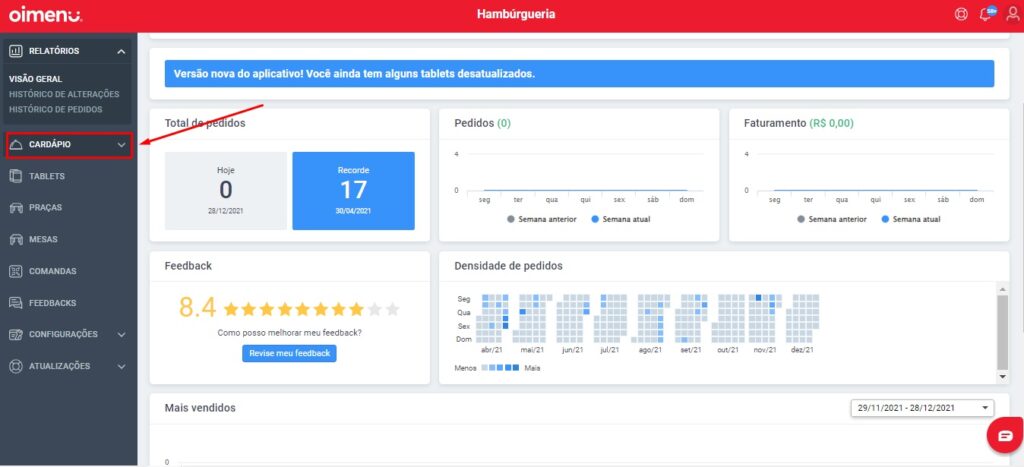Click the Revise meu feedback button

[289, 353]
